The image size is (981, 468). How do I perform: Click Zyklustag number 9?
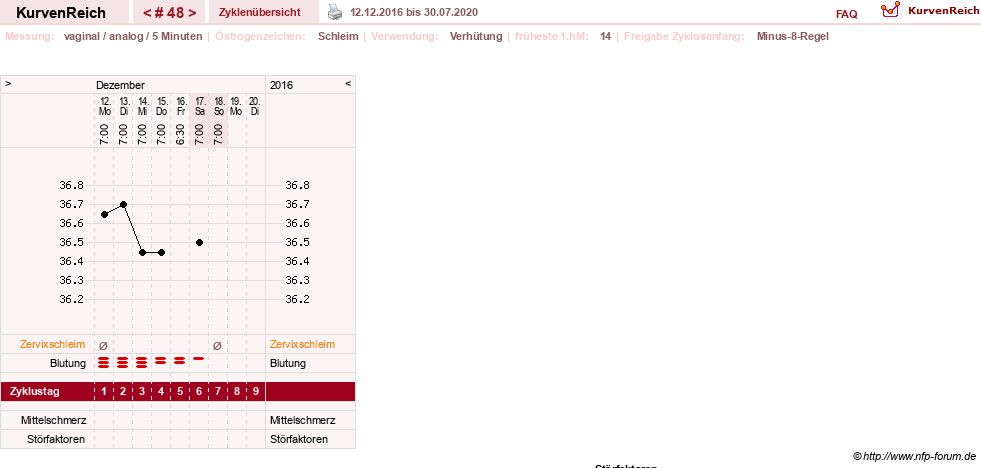256,392
